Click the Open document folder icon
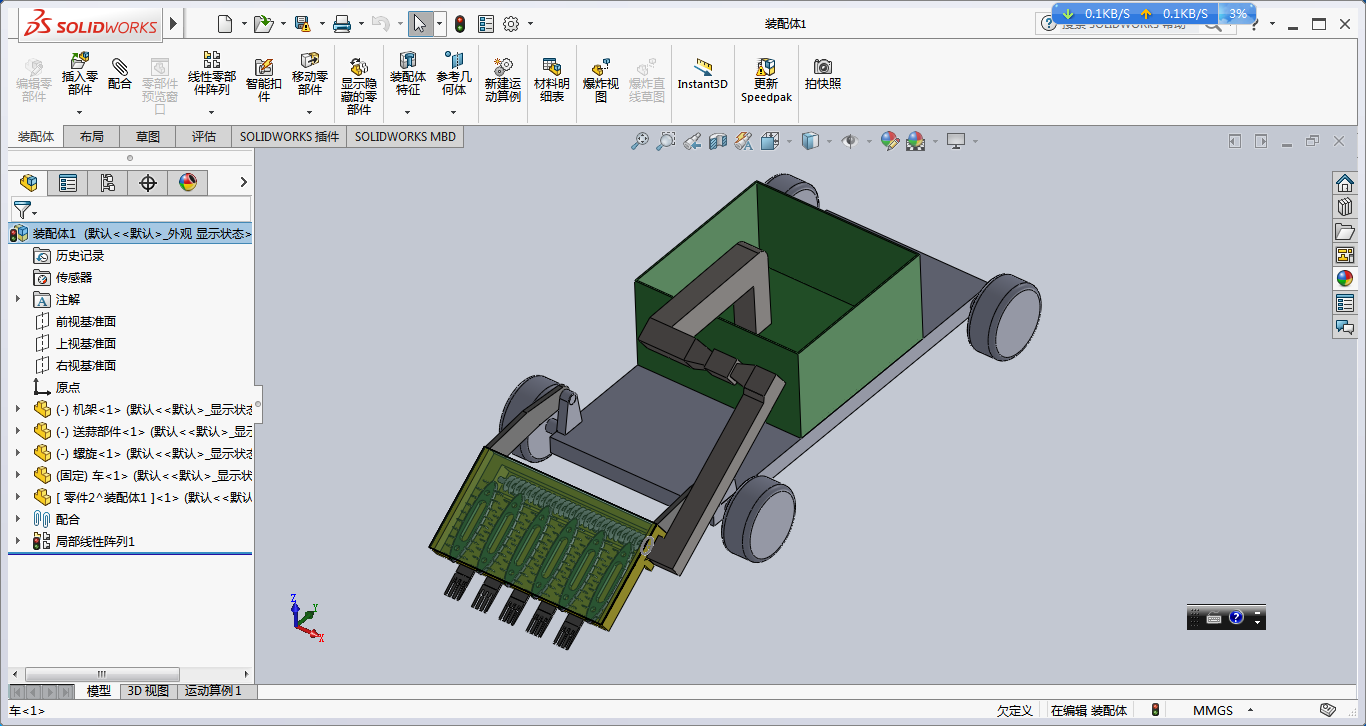Image resolution: width=1366 pixels, height=726 pixels. [x=263, y=23]
